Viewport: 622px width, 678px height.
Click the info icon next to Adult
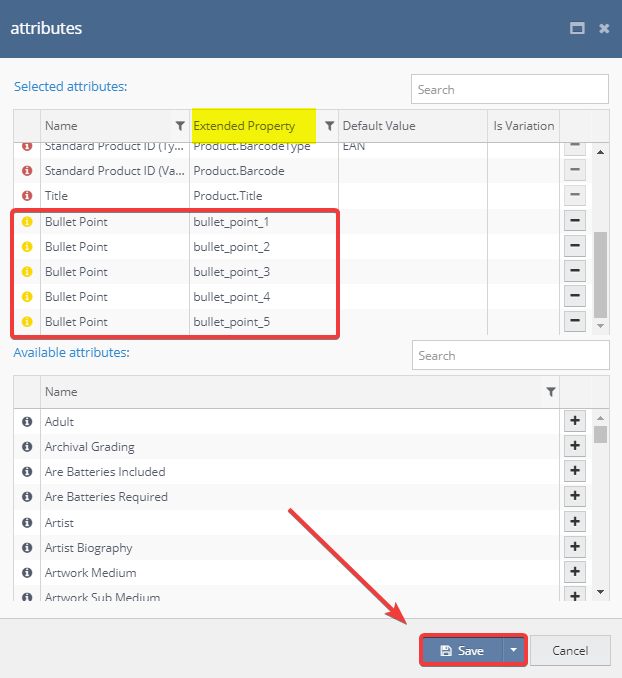[27, 422]
